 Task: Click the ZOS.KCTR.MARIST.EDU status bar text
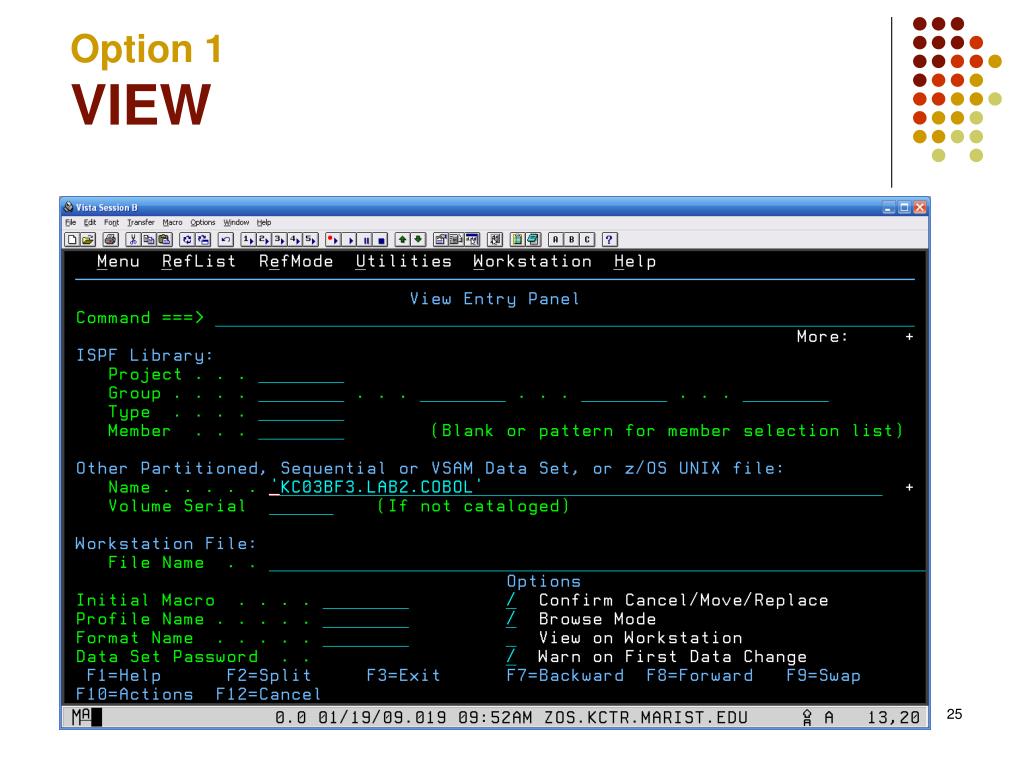tap(646, 718)
